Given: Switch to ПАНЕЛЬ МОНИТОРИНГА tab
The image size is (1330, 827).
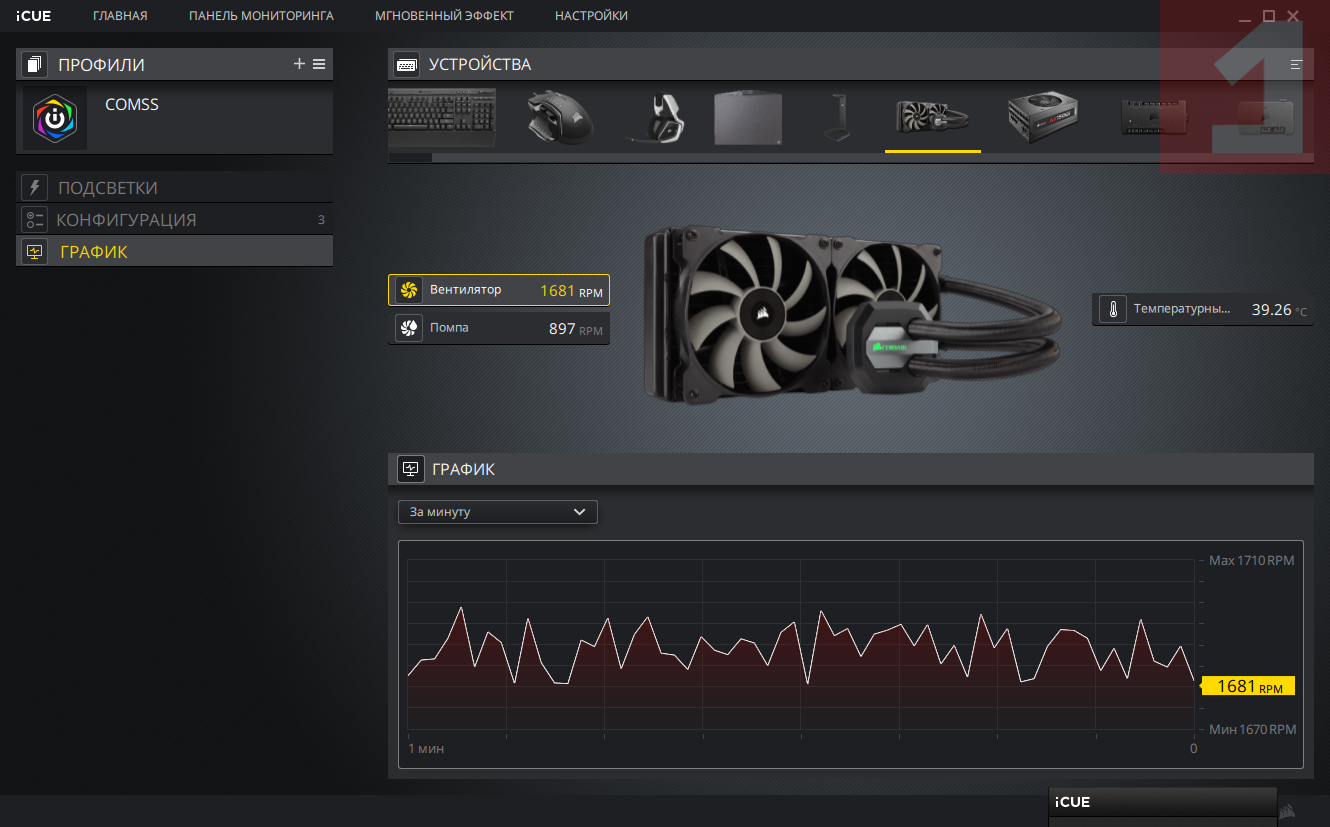Looking at the screenshot, I should (261, 16).
